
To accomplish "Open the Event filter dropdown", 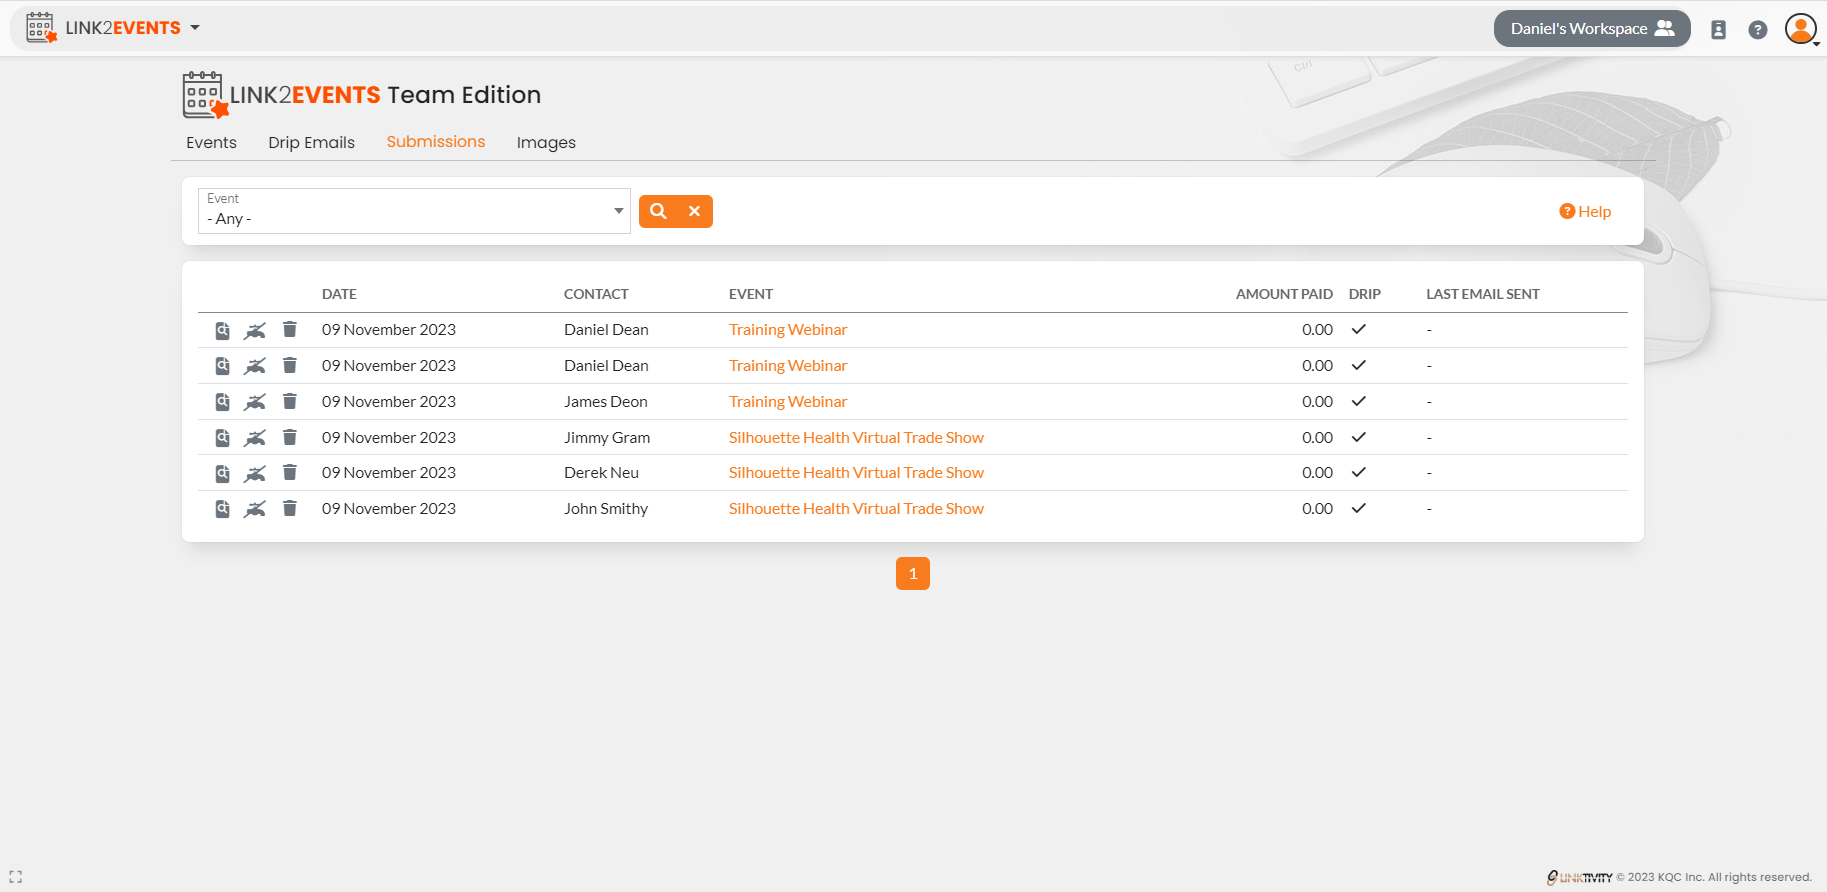I will [414, 211].
